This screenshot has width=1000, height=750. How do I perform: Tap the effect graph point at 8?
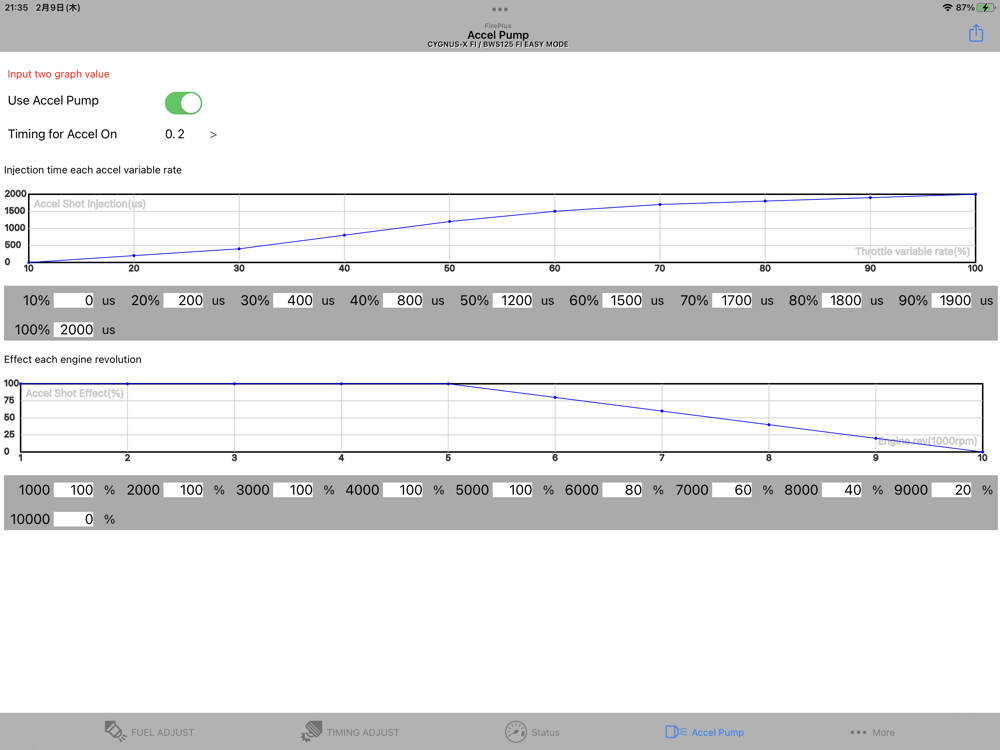click(768, 425)
